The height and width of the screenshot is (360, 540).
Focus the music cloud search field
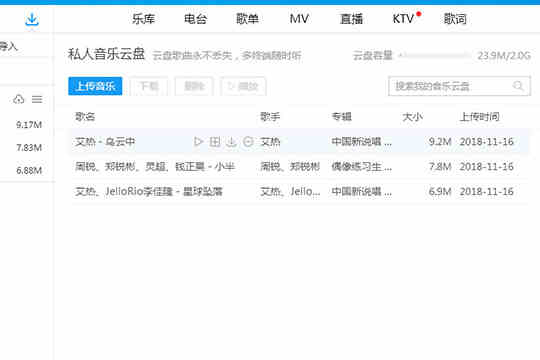pyautogui.click(x=459, y=86)
